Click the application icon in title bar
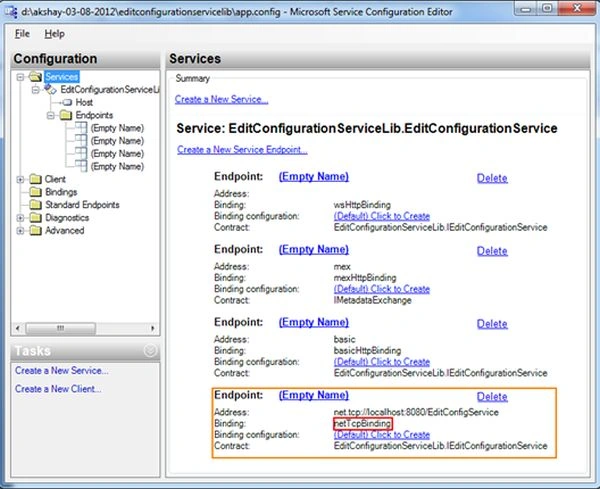Image resolution: width=600 pixels, height=489 pixels. click(x=12, y=12)
